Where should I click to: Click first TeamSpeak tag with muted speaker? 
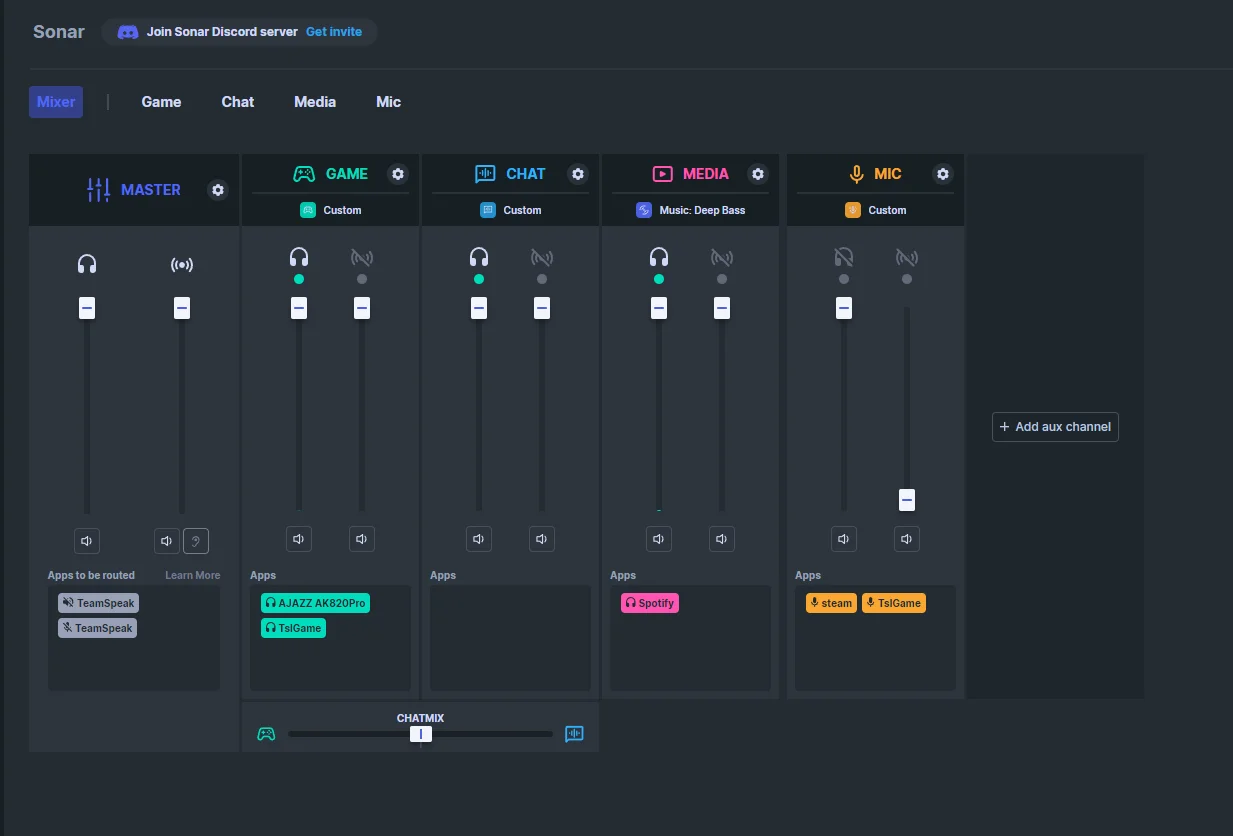click(98, 603)
